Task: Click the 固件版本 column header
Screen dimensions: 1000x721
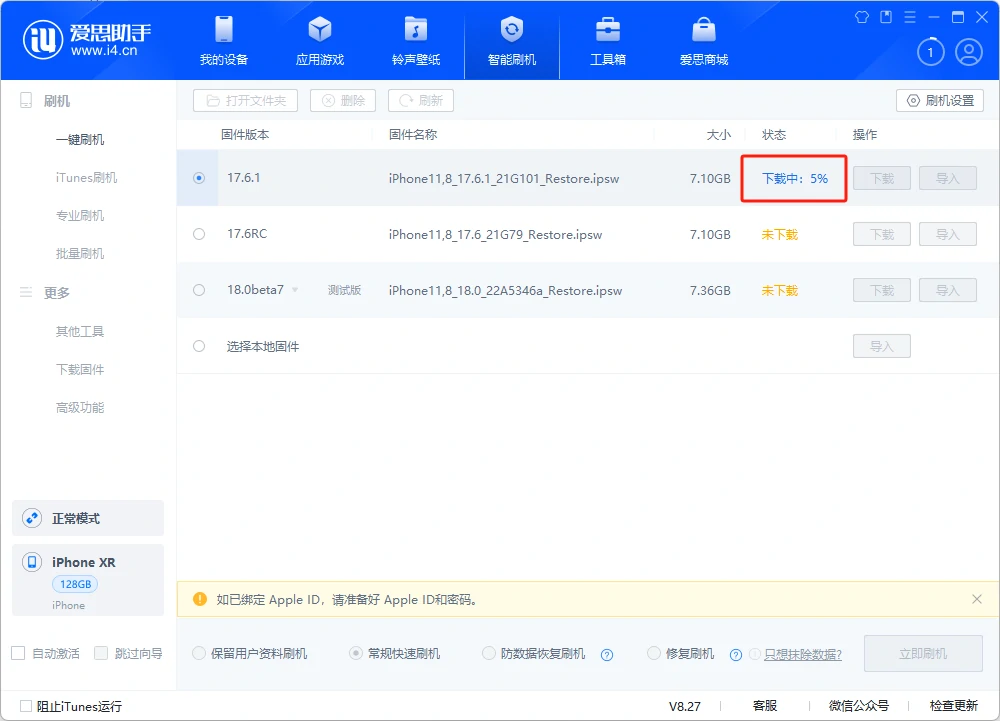Action: (245, 135)
